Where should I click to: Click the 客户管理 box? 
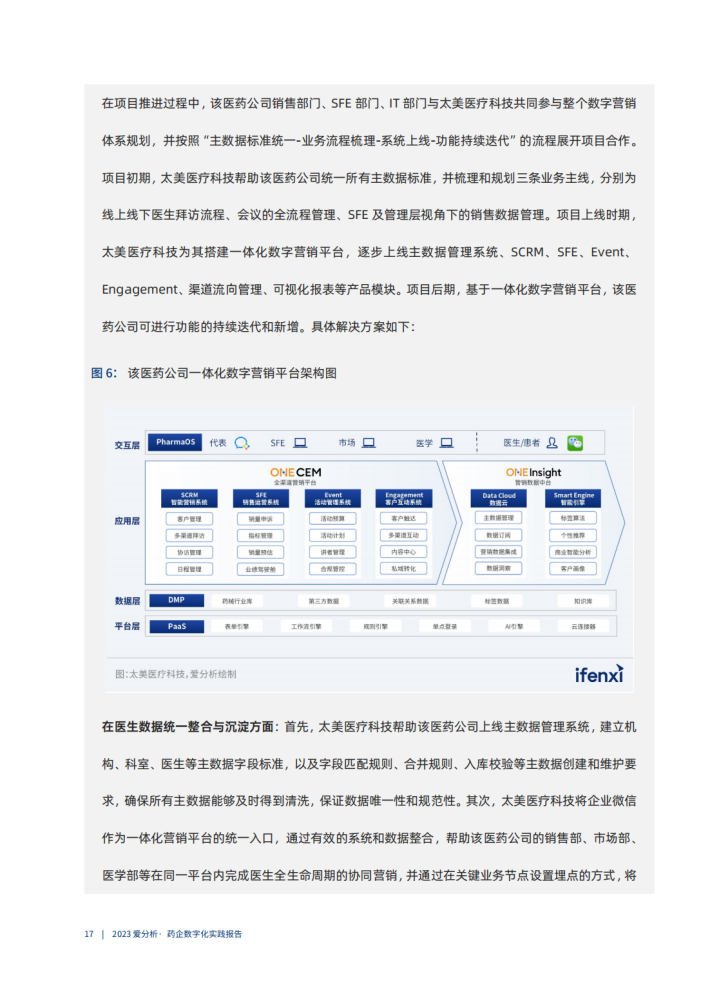tap(190, 519)
